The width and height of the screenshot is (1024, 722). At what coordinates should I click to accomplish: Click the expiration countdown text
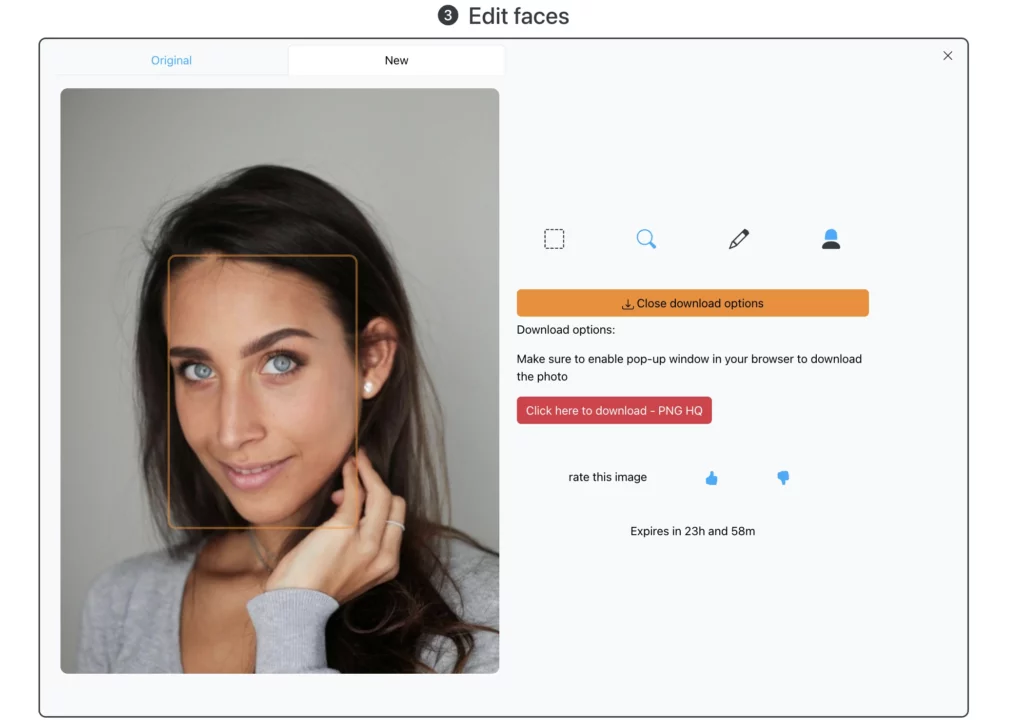coord(692,531)
